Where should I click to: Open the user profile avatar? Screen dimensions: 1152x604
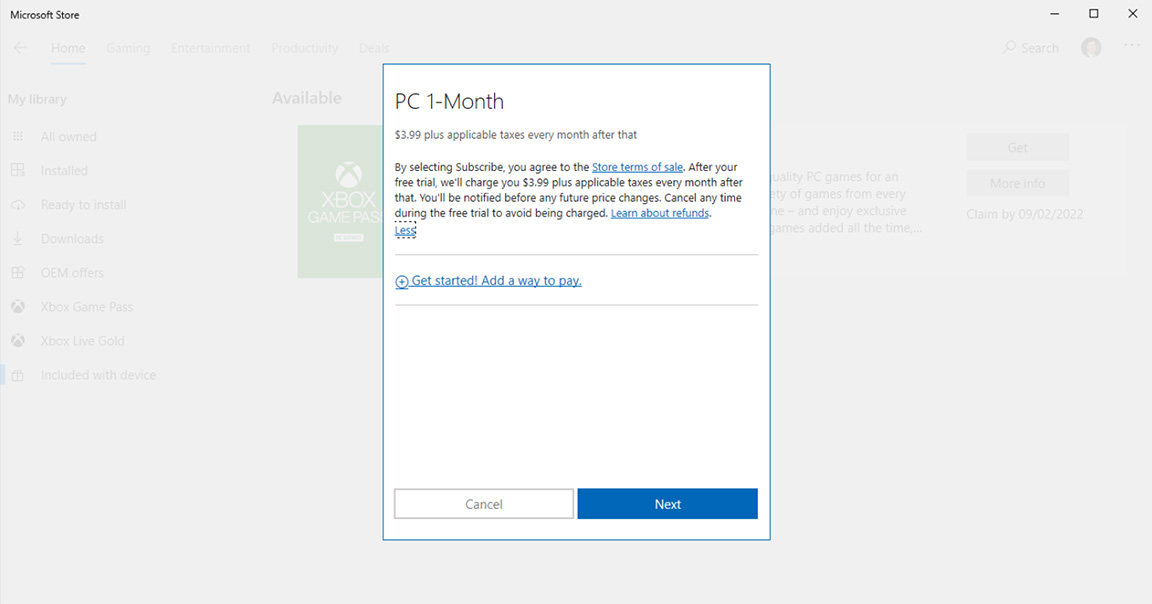tap(1091, 48)
